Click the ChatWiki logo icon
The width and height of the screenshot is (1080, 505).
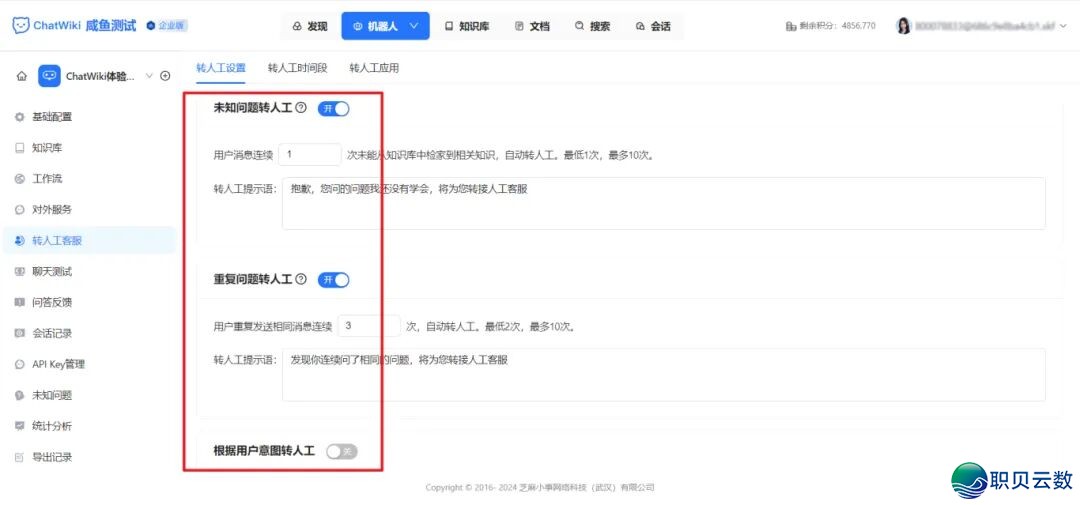coord(21,25)
